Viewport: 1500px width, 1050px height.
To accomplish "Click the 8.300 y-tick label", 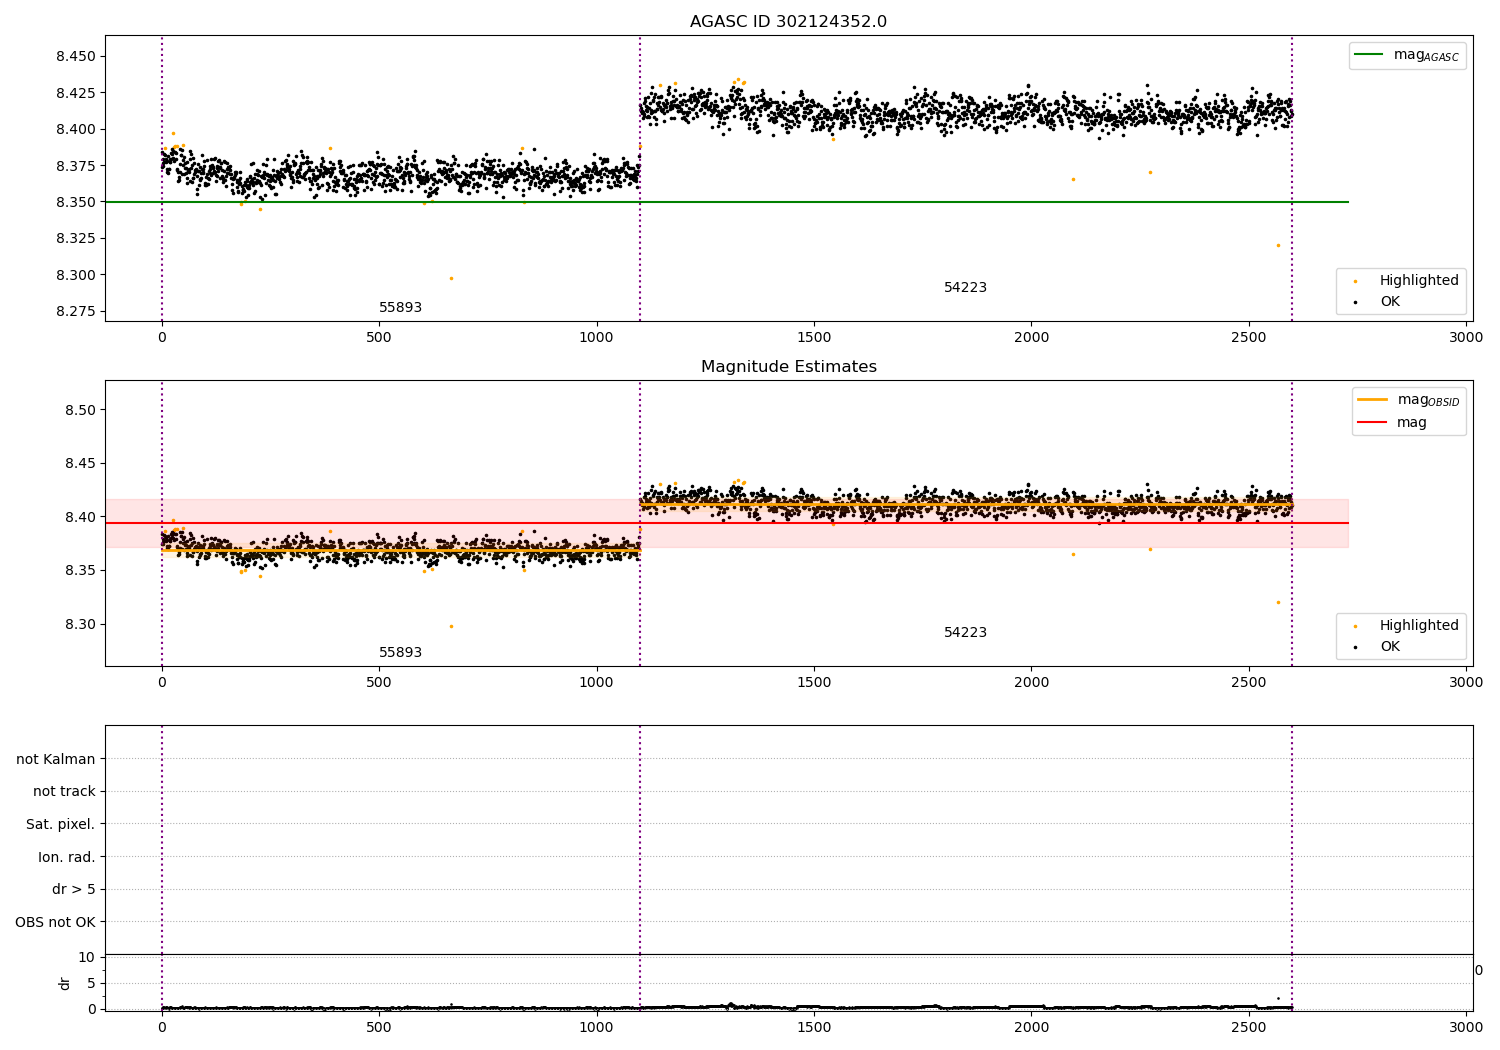I will [76, 276].
